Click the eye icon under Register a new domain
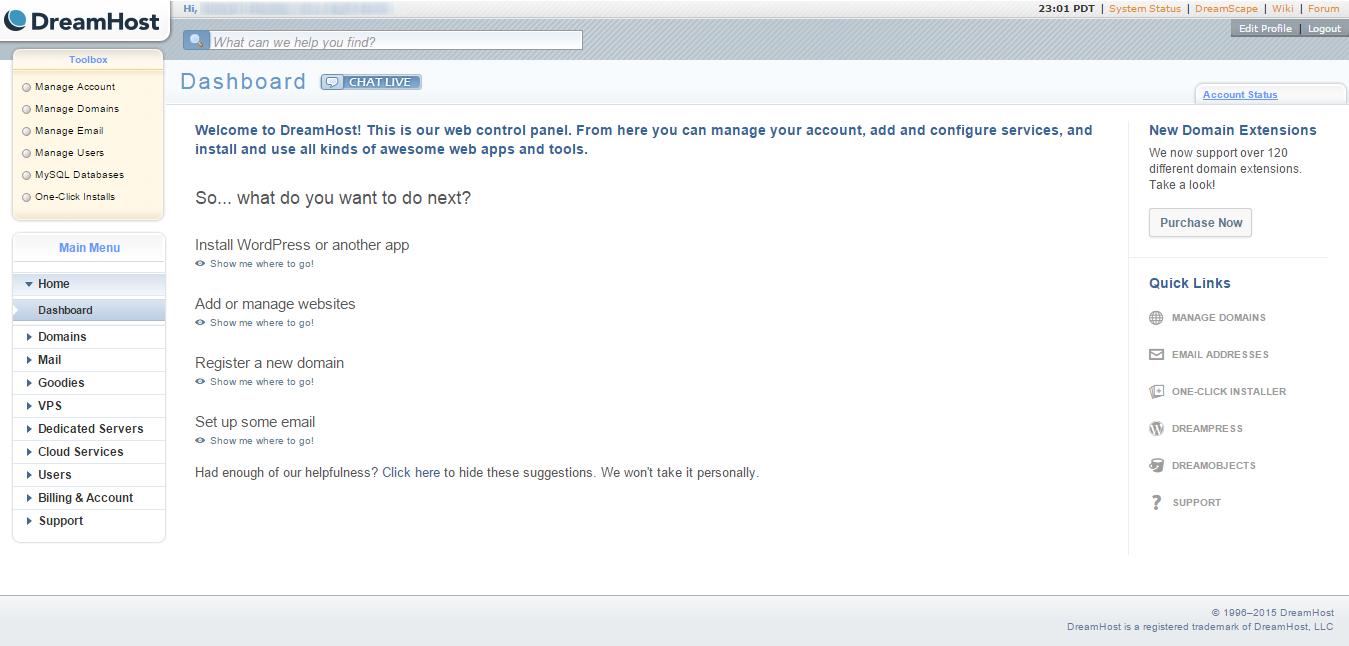Image resolution: width=1349 pixels, height=646 pixels. (x=200, y=382)
